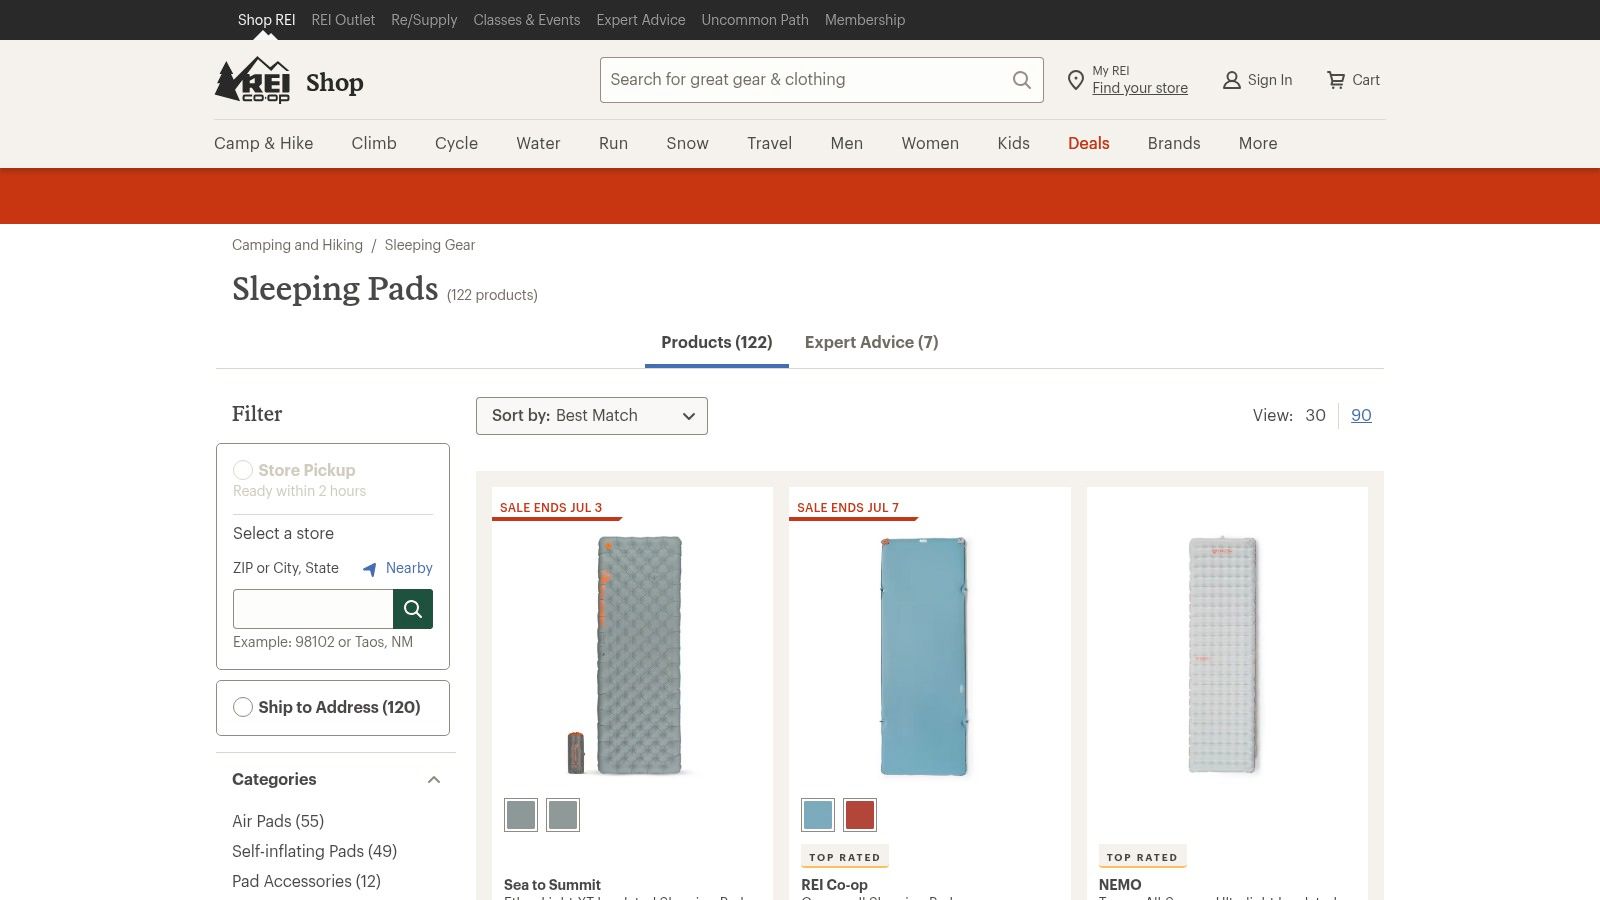1600x900 pixels.
Task: Go to Re/Supply
Action: coord(424,20)
